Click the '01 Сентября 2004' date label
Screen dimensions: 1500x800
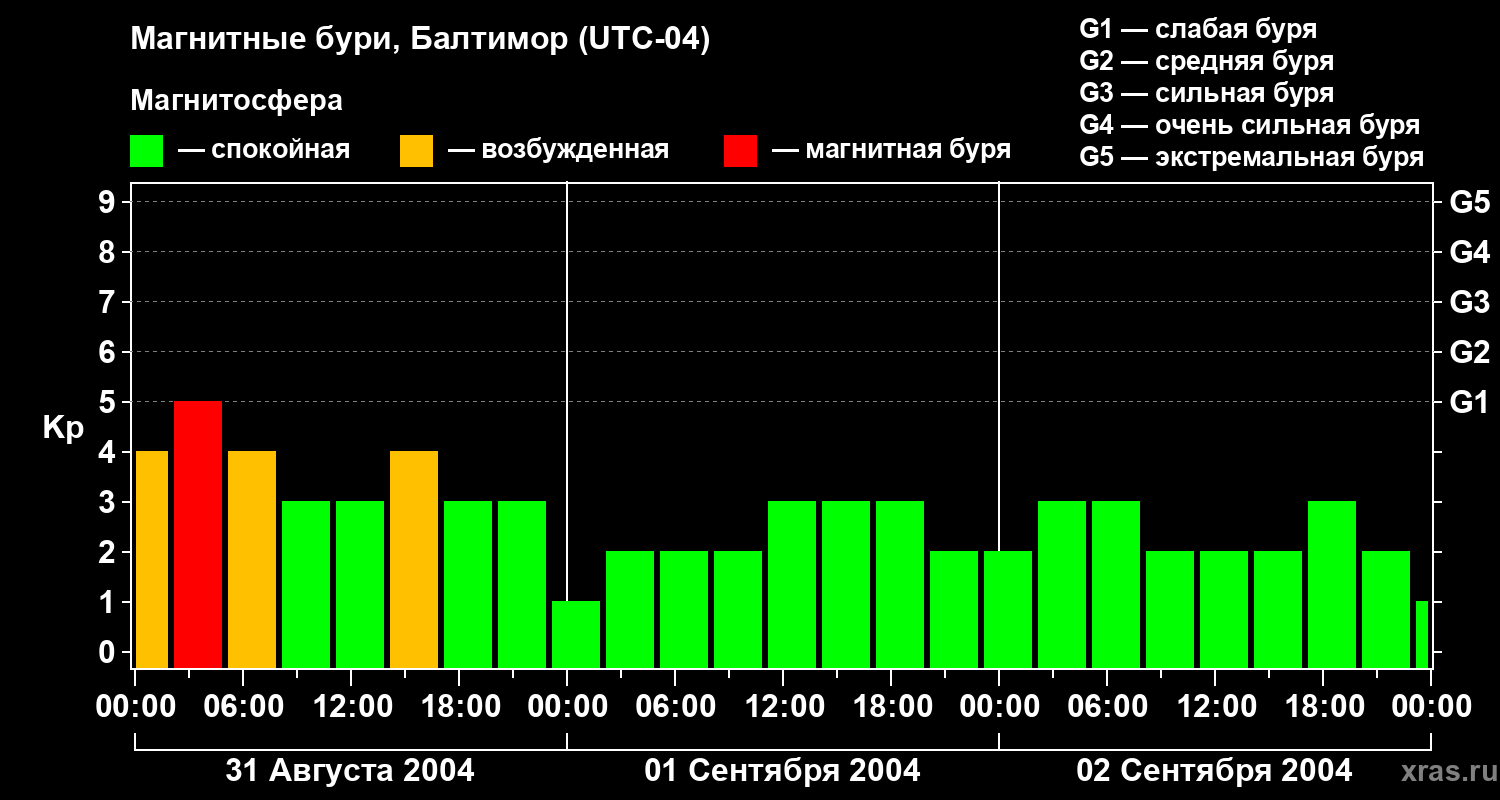coord(782,771)
